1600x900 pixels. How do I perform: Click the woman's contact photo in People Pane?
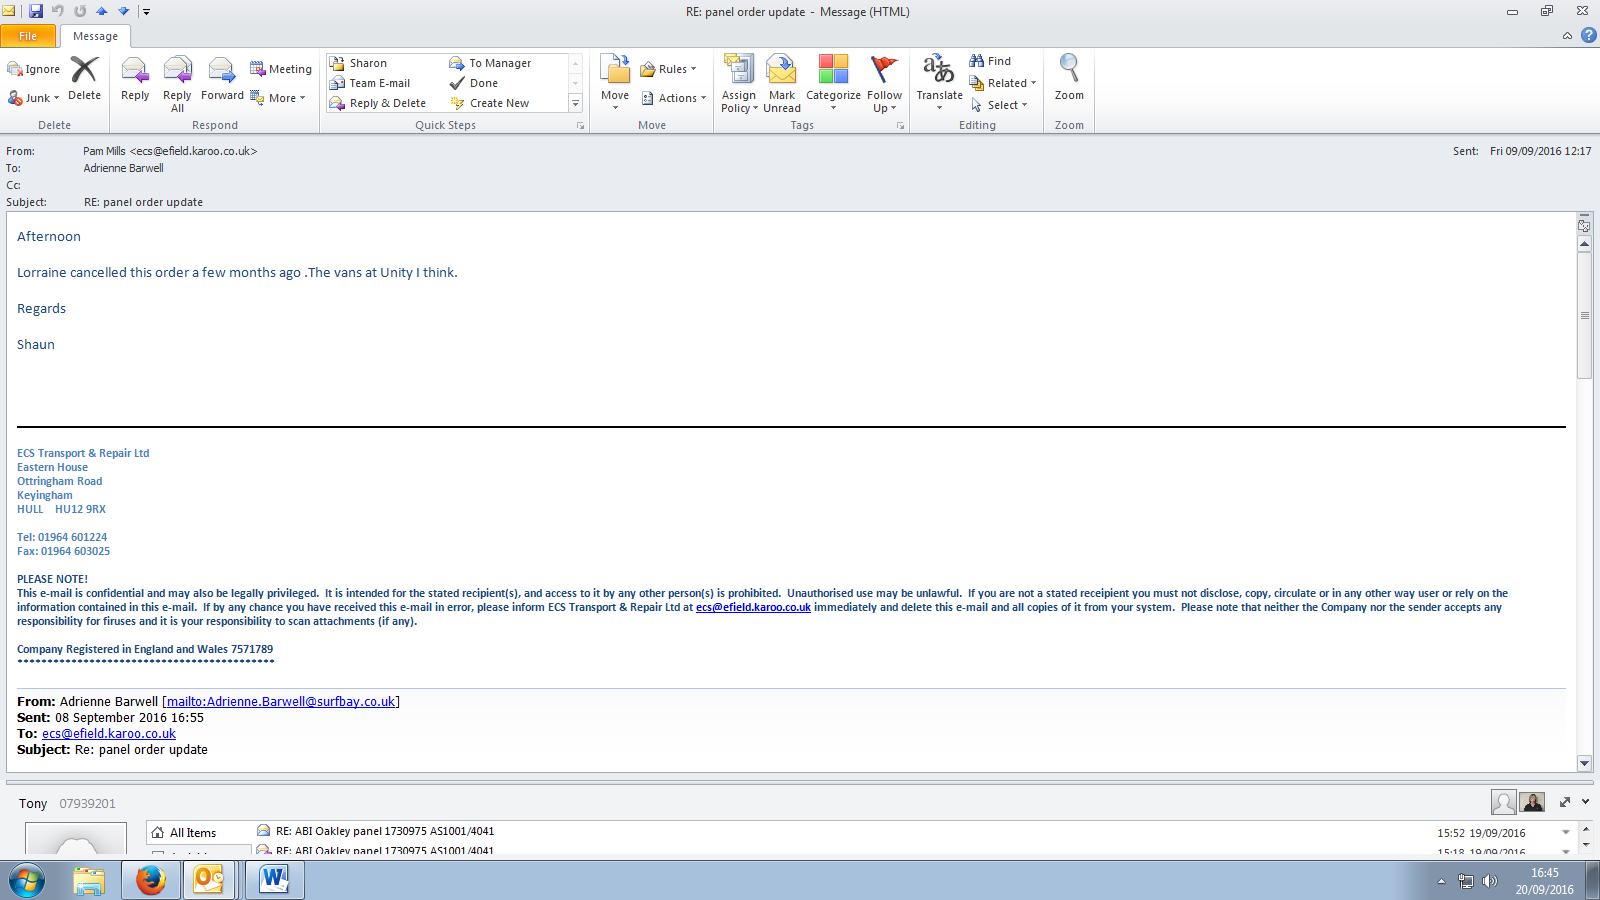click(x=1532, y=802)
